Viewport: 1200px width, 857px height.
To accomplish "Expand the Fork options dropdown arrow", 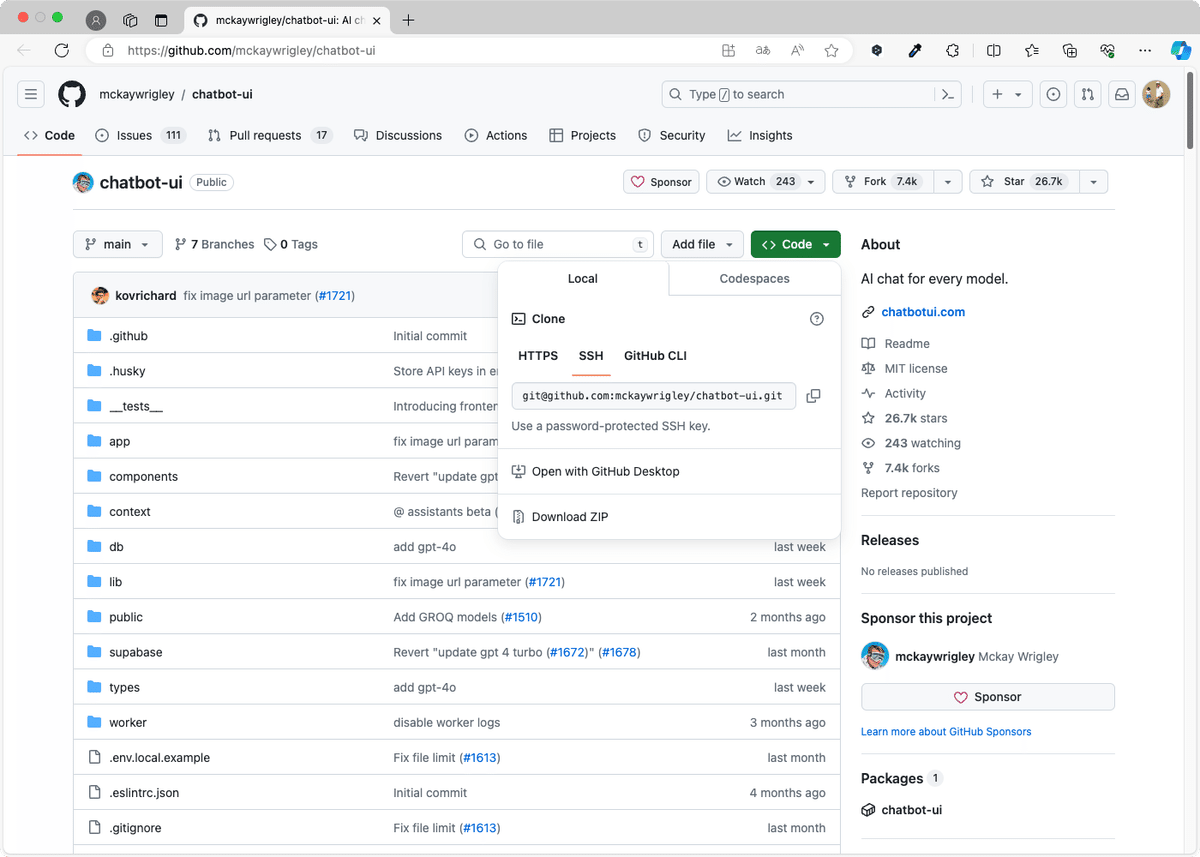I will tap(948, 182).
